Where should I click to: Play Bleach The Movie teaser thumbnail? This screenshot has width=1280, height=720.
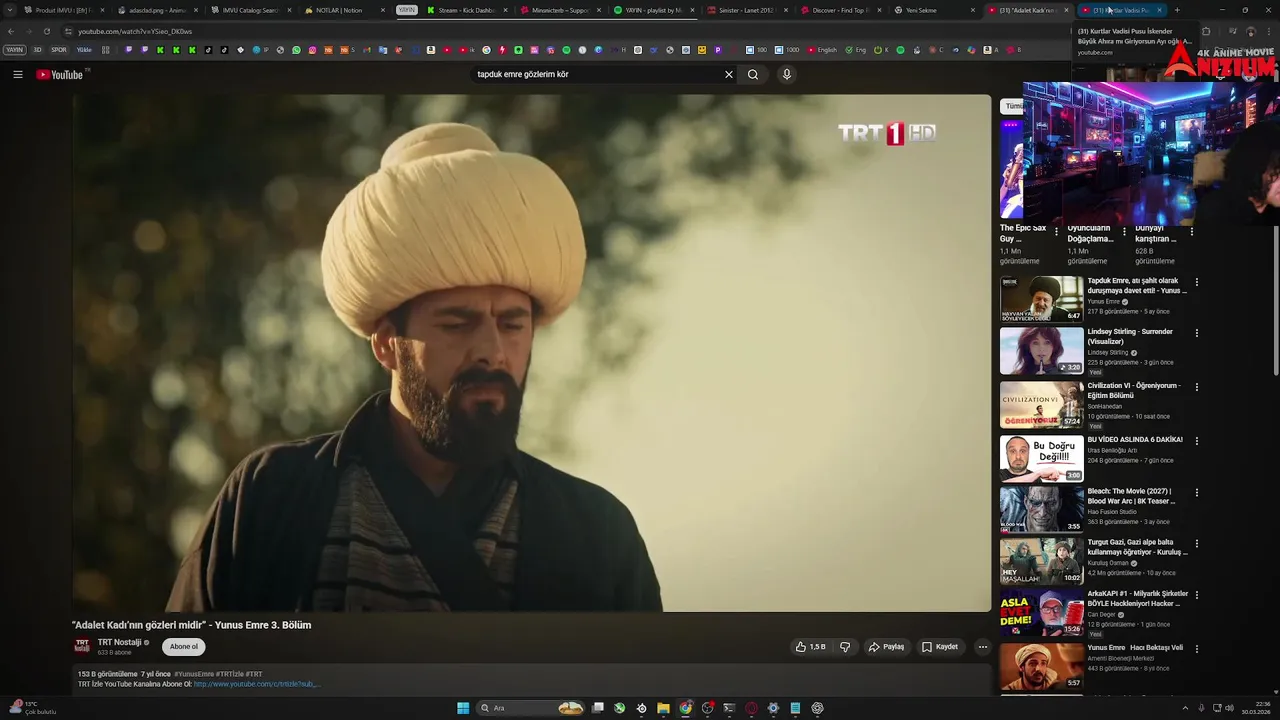(1041, 509)
